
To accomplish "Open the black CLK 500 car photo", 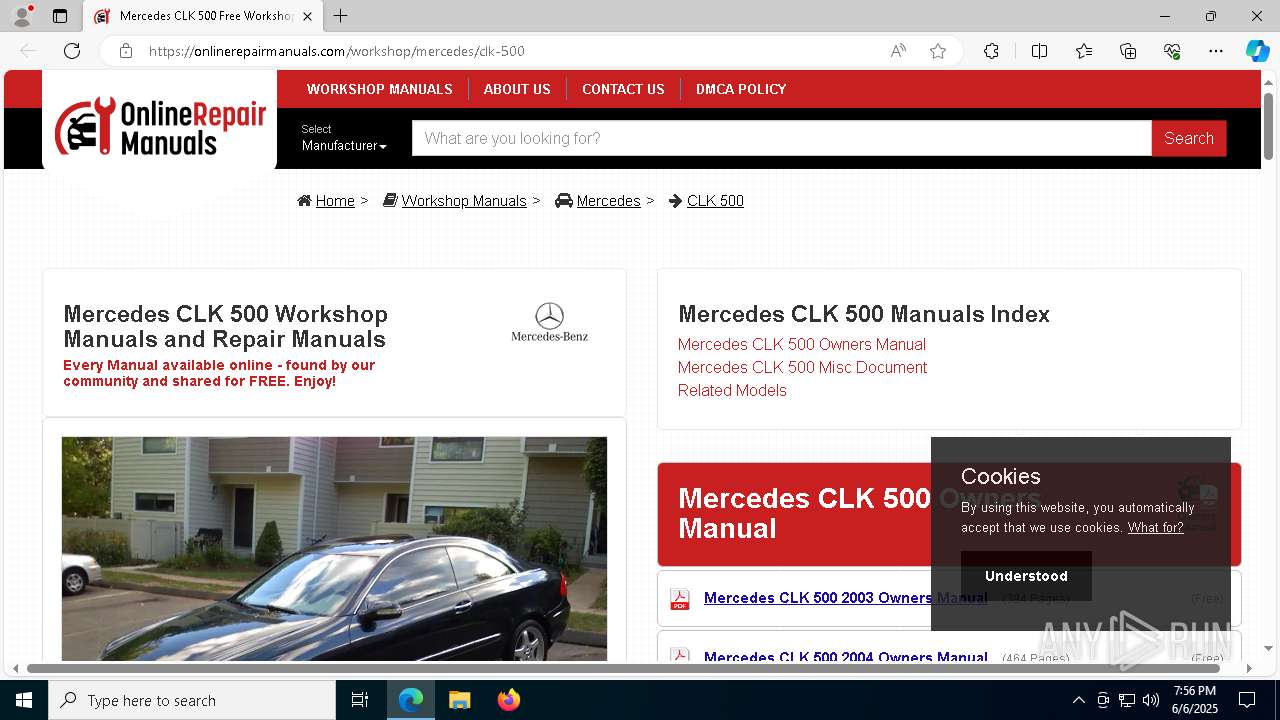I will pyautogui.click(x=334, y=548).
